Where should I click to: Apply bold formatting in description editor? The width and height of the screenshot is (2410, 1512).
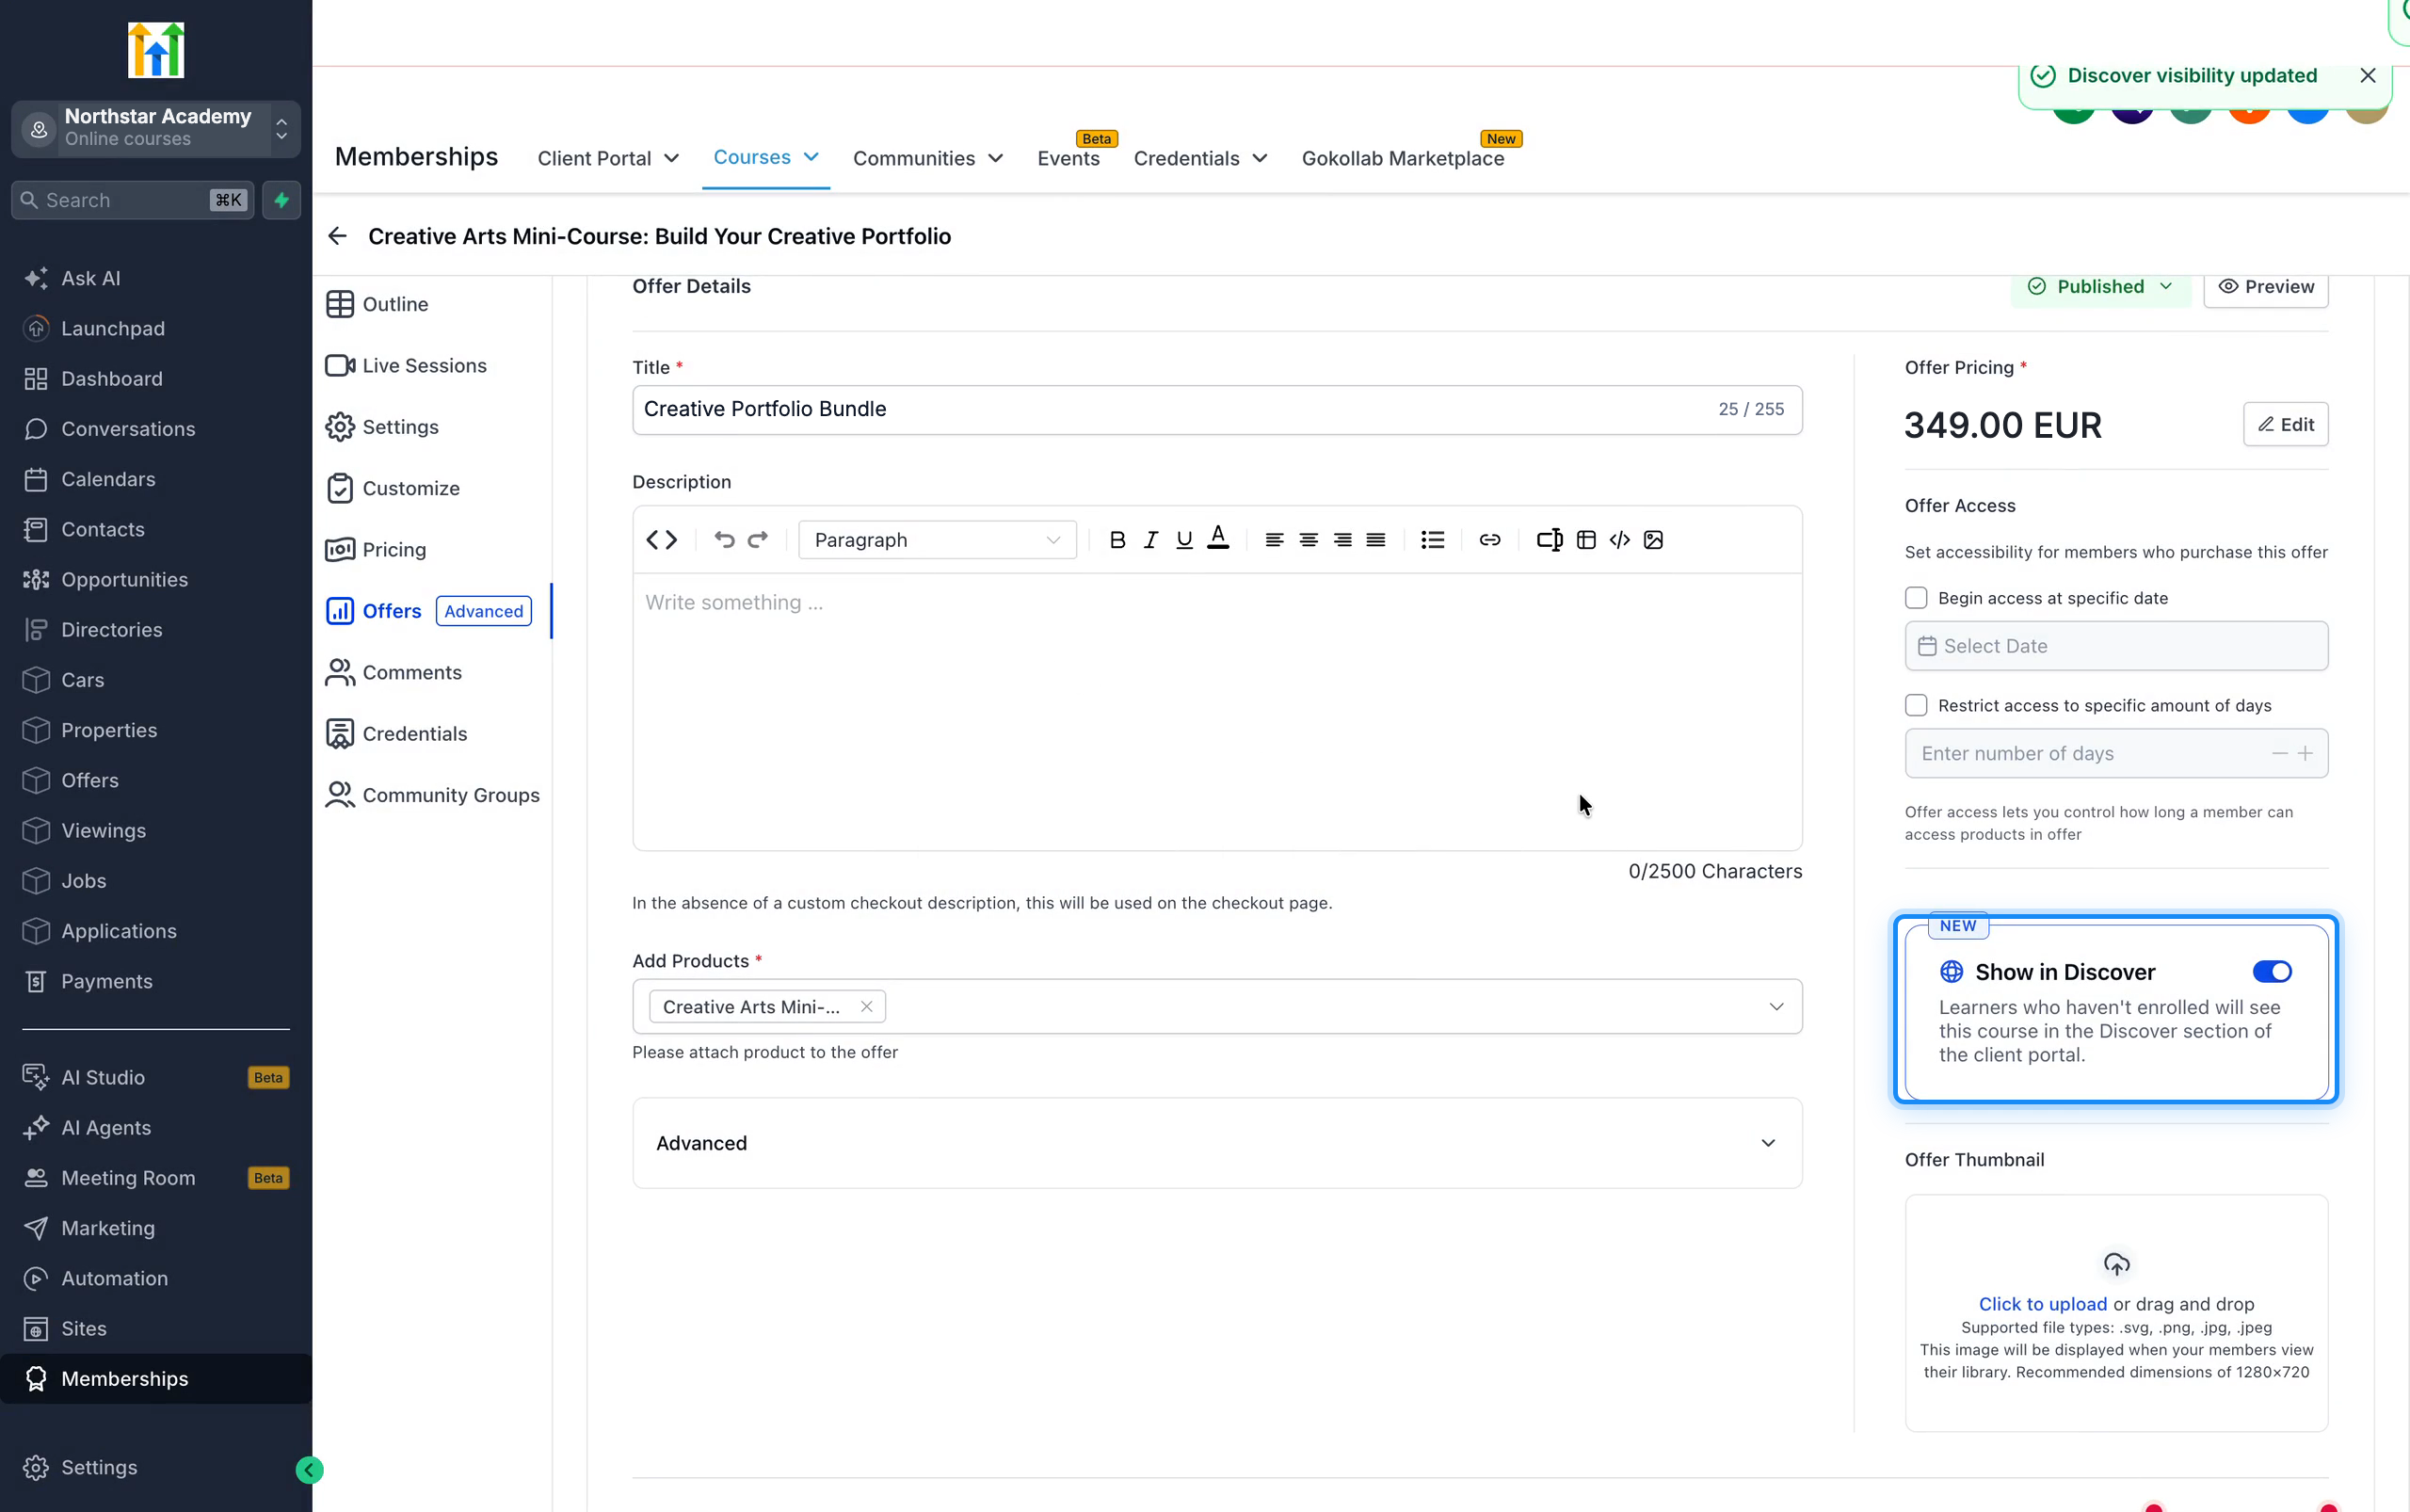(1117, 540)
